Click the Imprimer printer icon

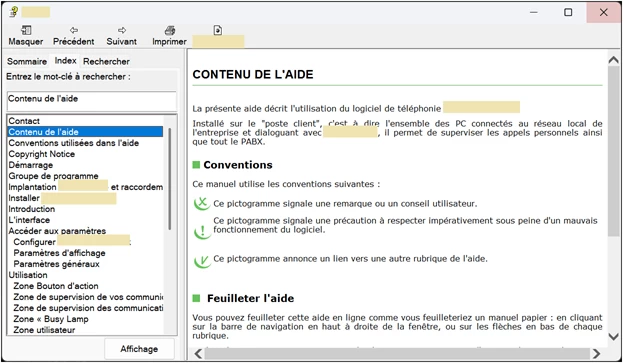pos(170,30)
